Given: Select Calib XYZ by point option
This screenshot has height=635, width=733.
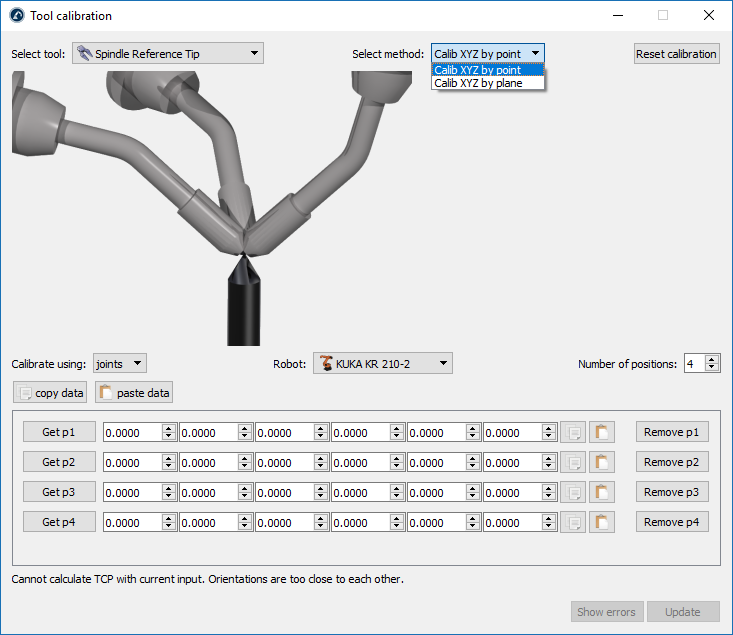Looking at the screenshot, I should click(478, 70).
